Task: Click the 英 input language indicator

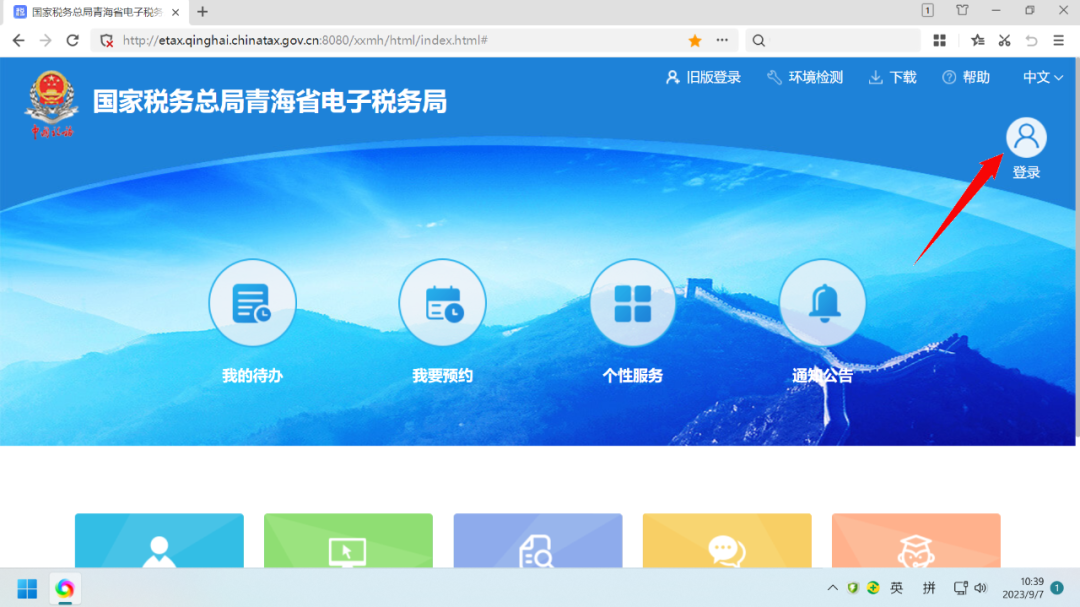Action: pos(896,588)
